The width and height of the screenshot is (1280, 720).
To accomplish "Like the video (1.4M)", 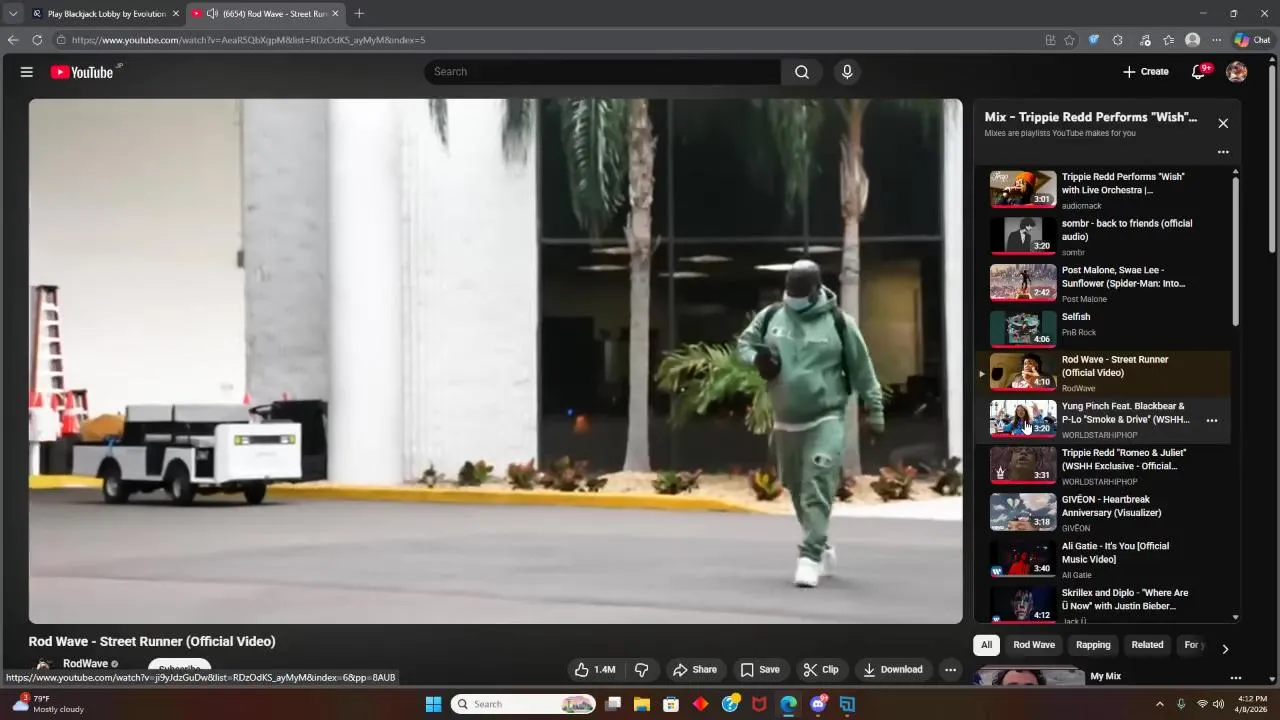I will tap(595, 670).
